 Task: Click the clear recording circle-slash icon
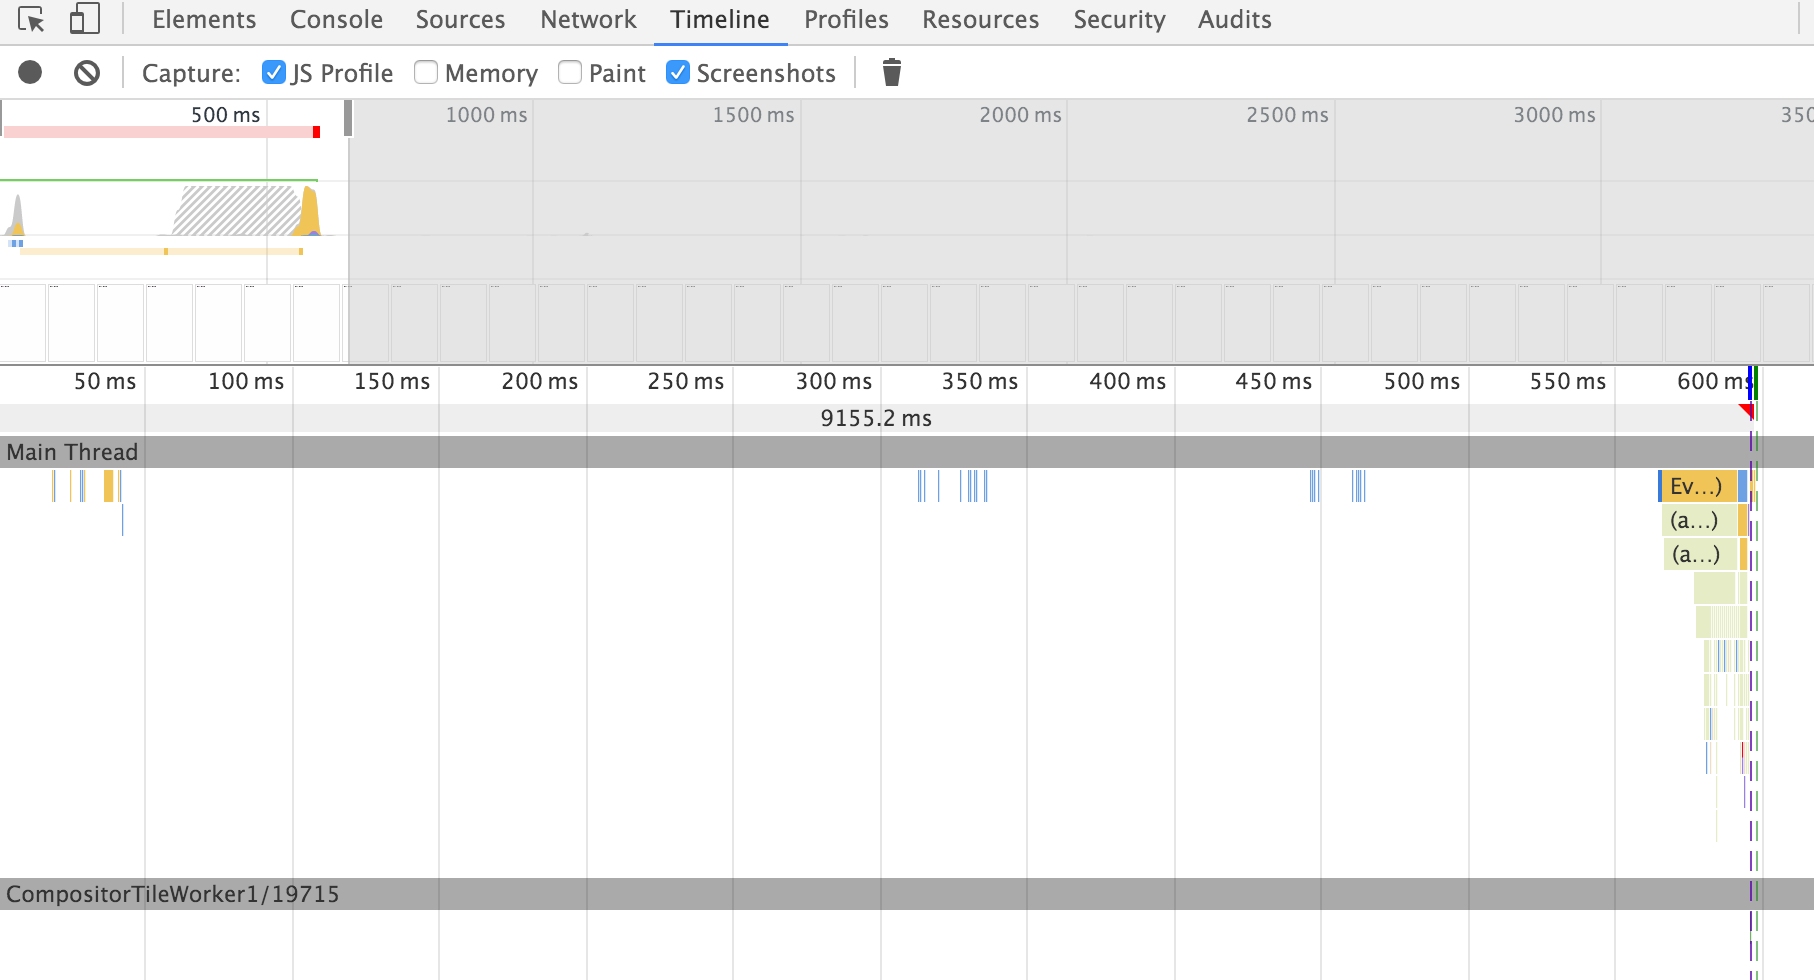[x=87, y=72]
